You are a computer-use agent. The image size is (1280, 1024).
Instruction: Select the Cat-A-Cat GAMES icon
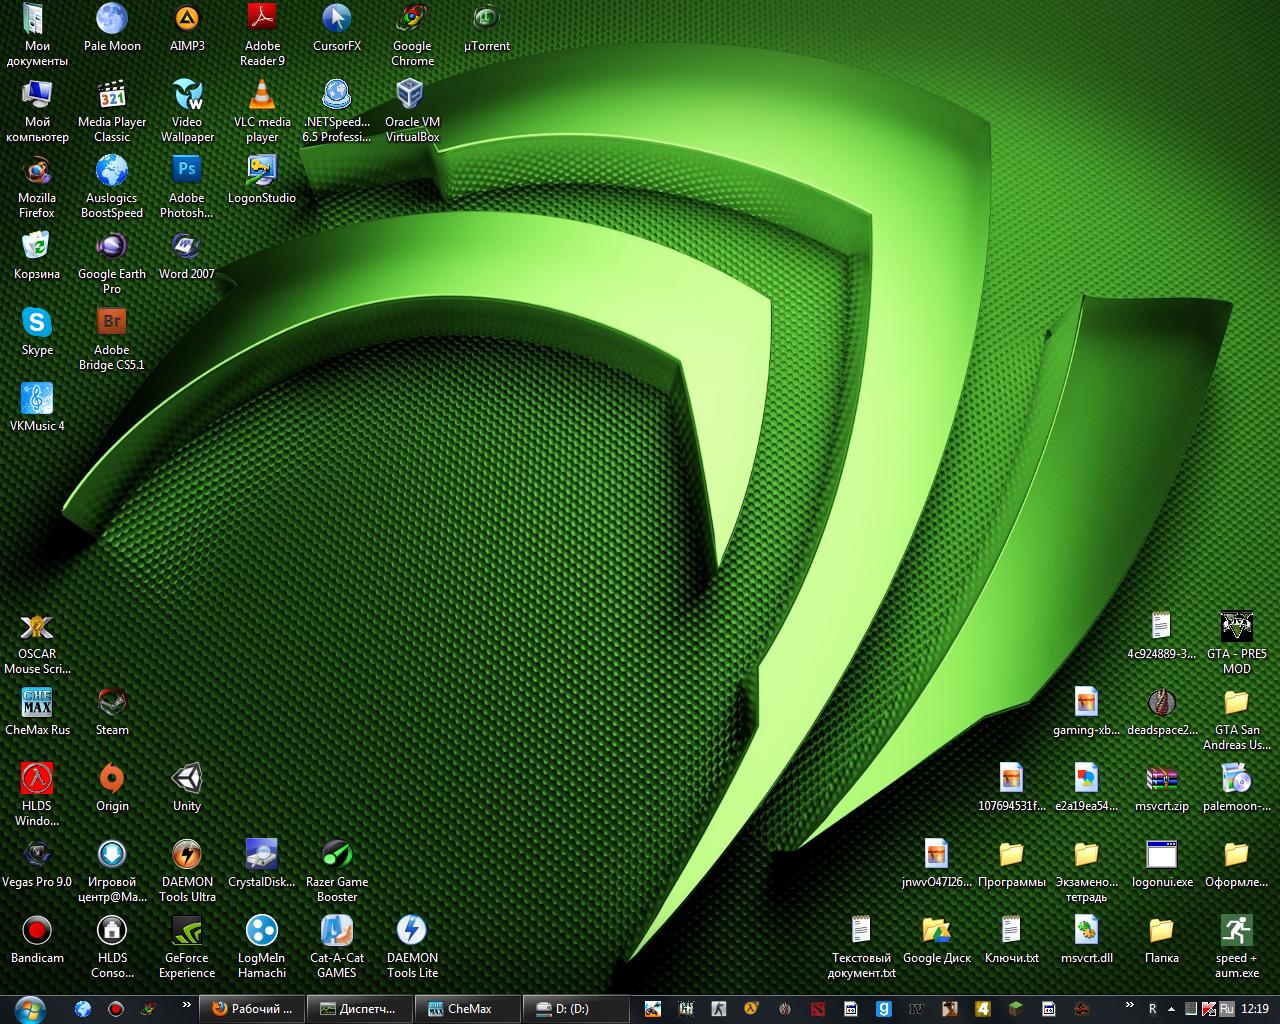tap(337, 947)
